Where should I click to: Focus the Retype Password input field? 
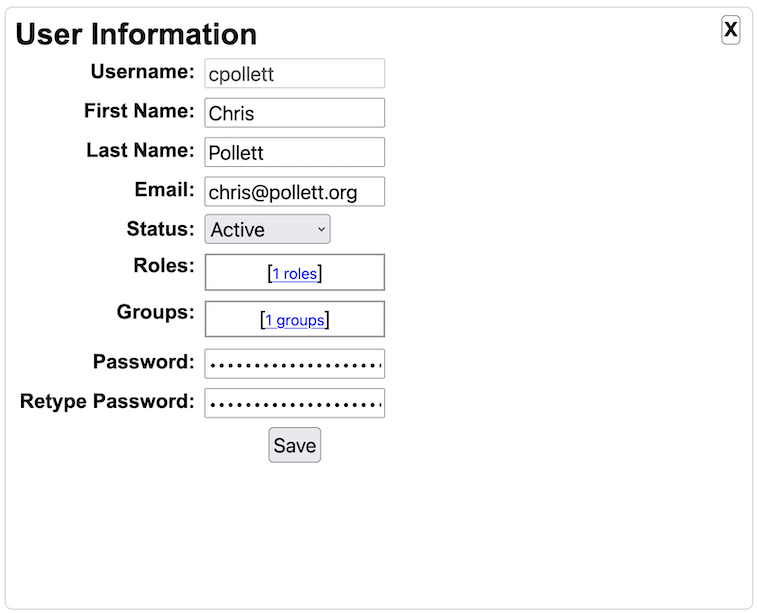(x=294, y=403)
